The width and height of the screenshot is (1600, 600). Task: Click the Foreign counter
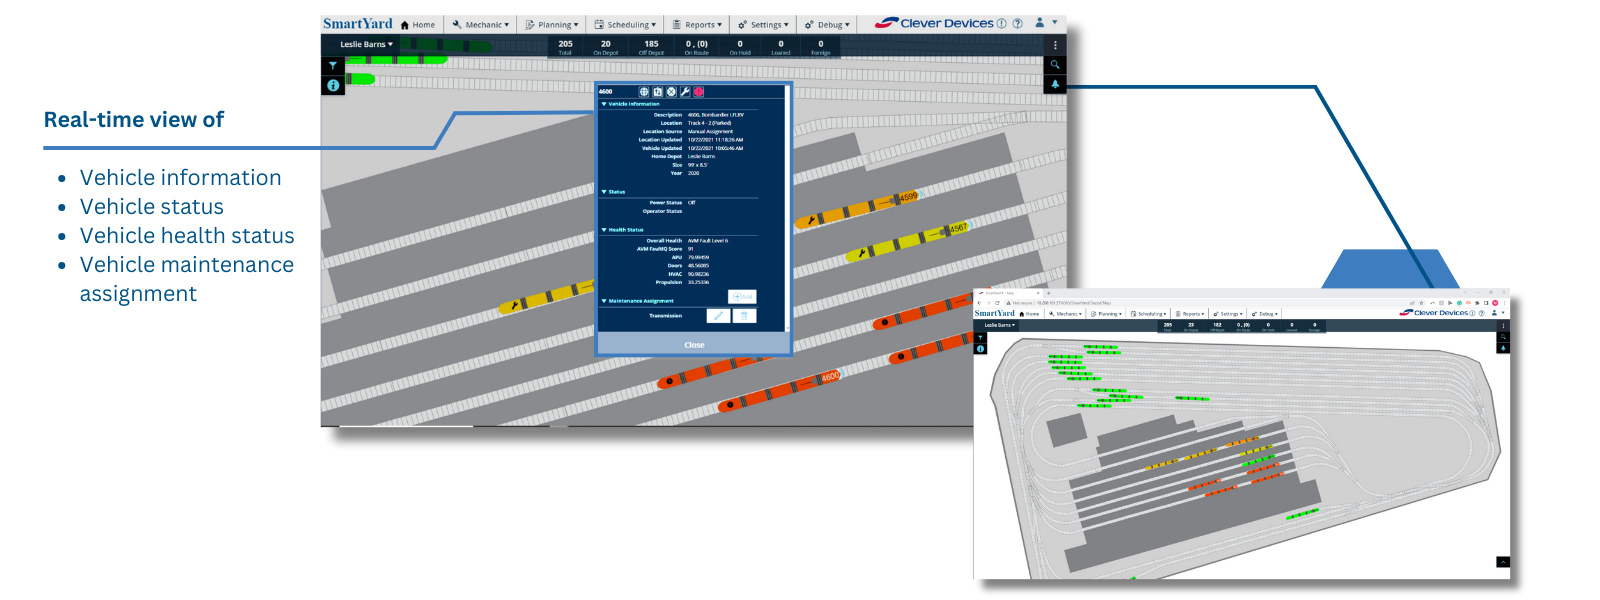click(x=821, y=47)
